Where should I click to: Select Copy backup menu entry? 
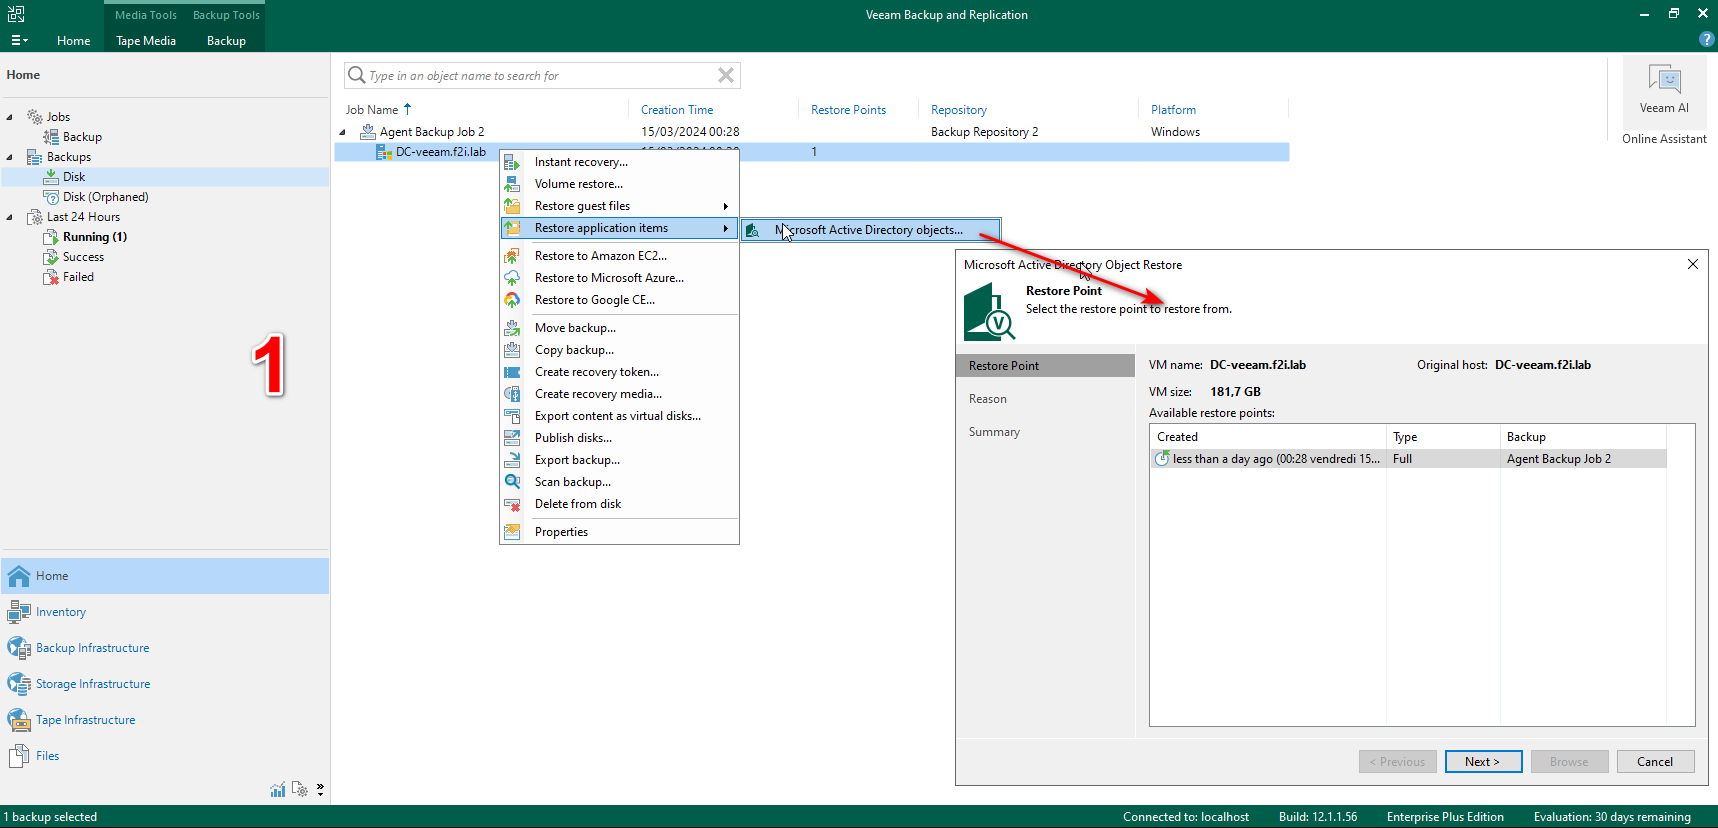coord(619,350)
